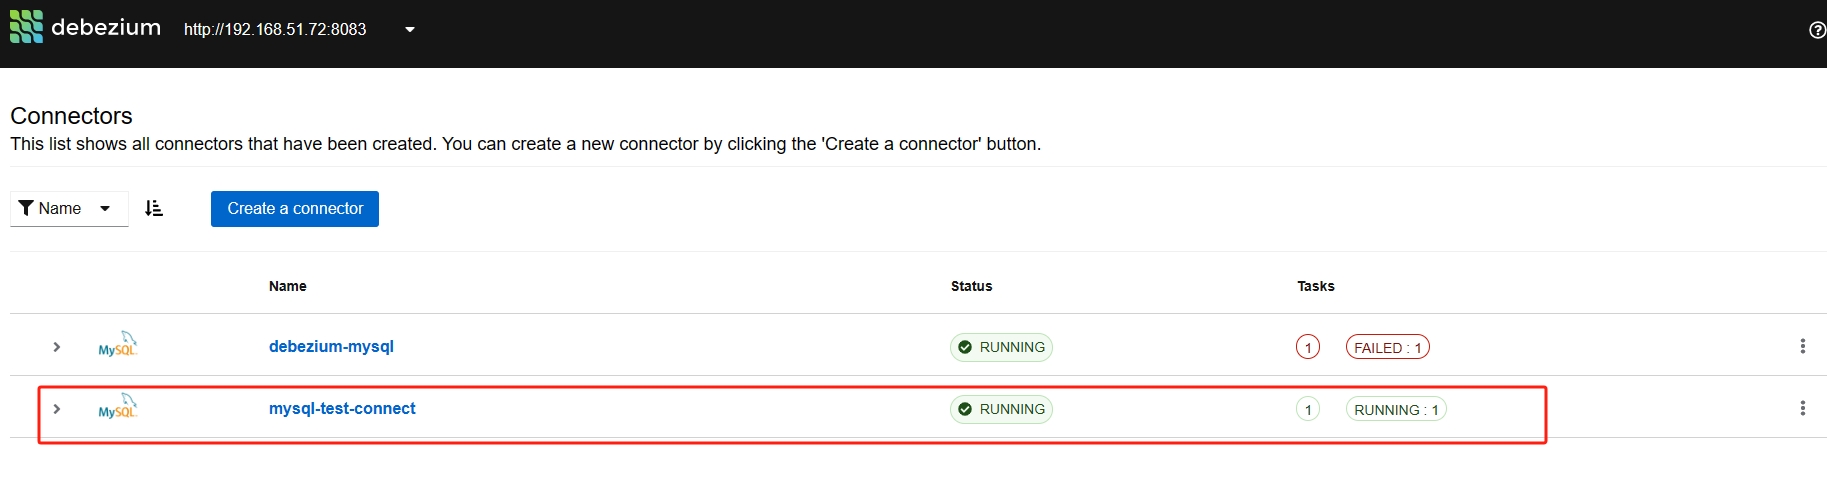Viewport: 1827px width, 481px height.
Task: Open the help question mark icon
Action: pyautogui.click(x=1817, y=30)
